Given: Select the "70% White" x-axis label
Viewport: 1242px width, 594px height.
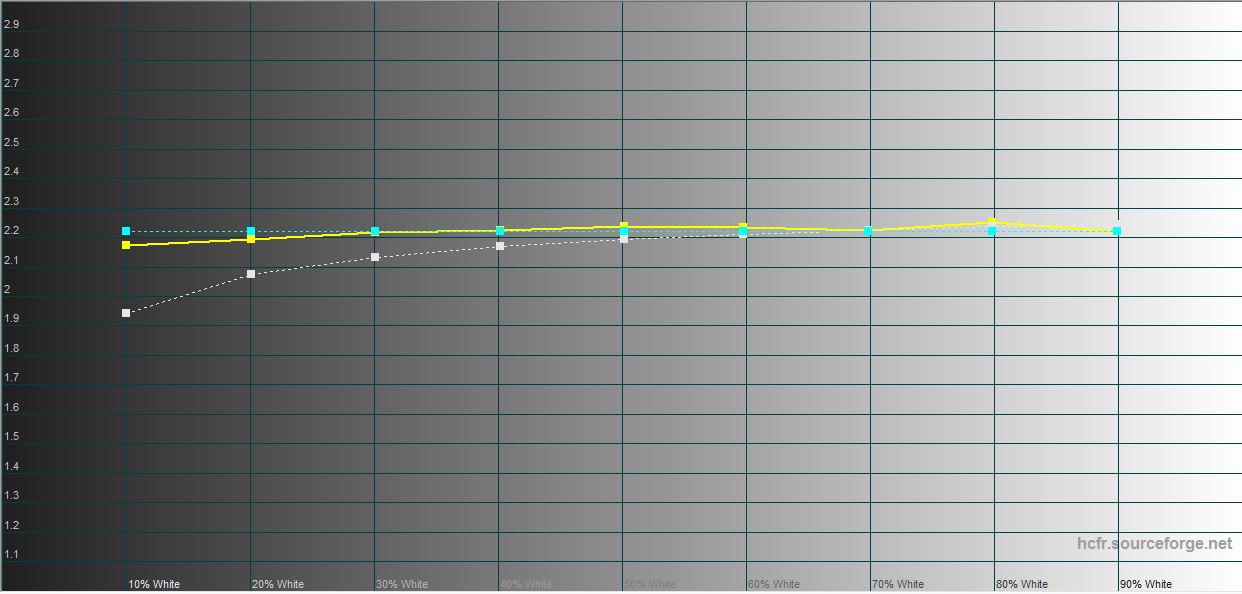Looking at the screenshot, I should tap(898, 584).
